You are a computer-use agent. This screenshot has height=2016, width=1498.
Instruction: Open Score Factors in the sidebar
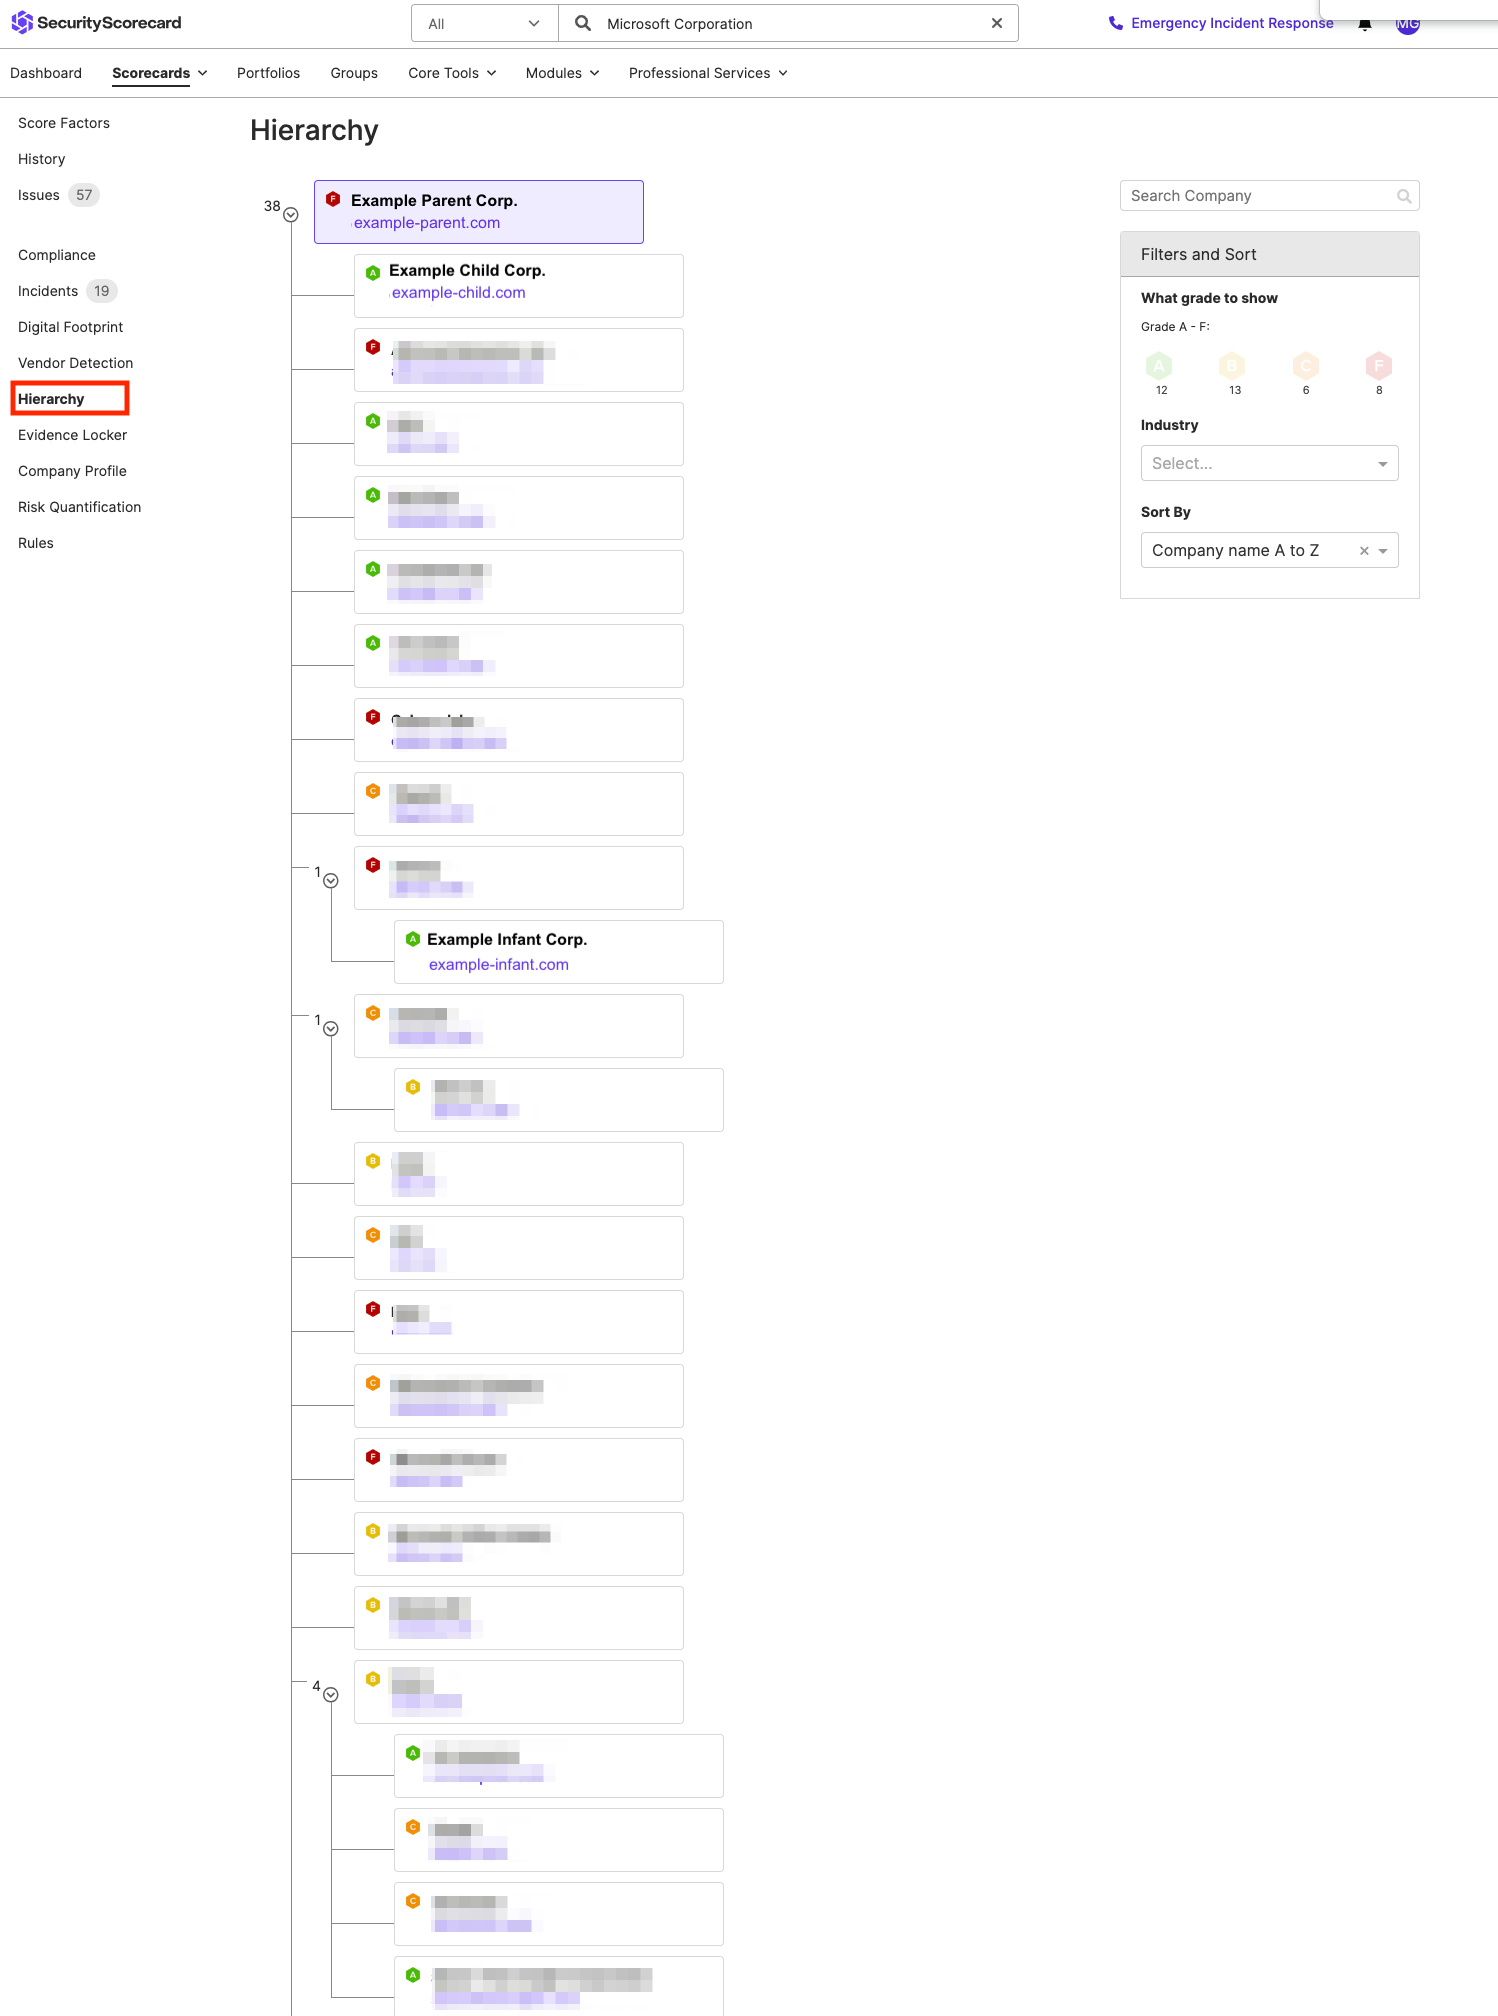(64, 123)
